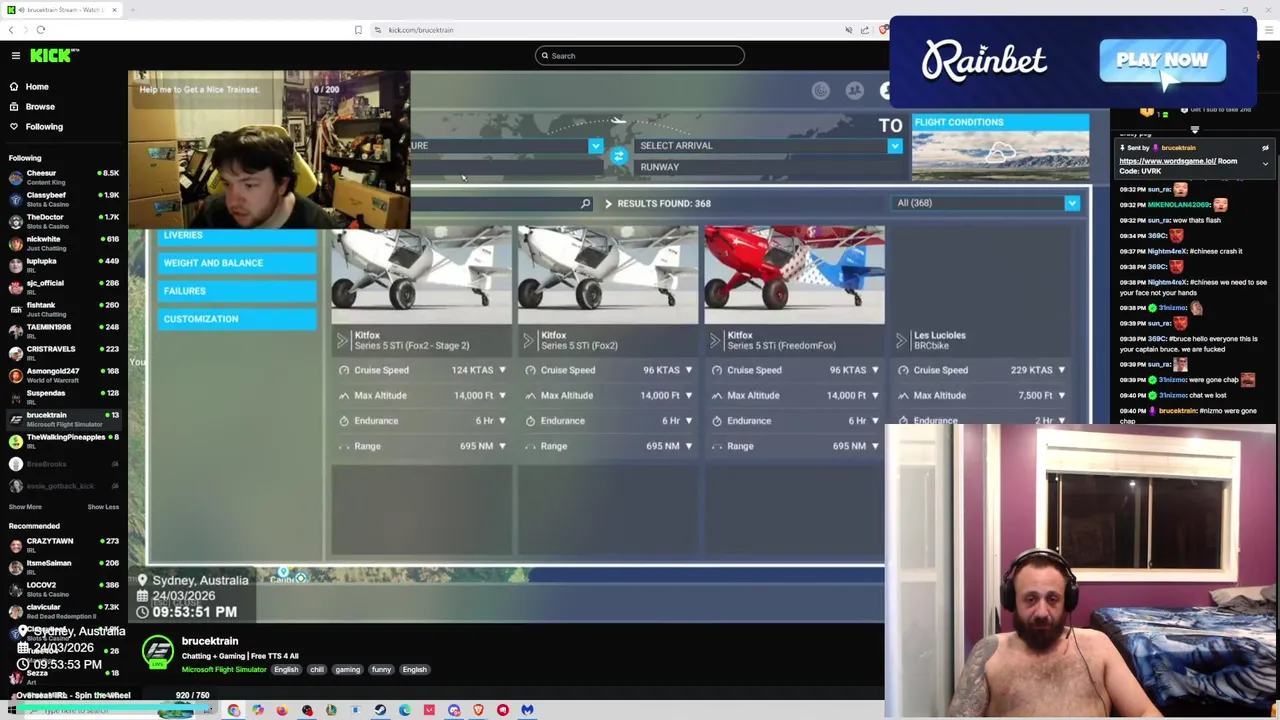Open Cruise Speed 124 KTAS dropdown
Image resolution: width=1280 pixels, height=720 pixels.
click(502, 370)
